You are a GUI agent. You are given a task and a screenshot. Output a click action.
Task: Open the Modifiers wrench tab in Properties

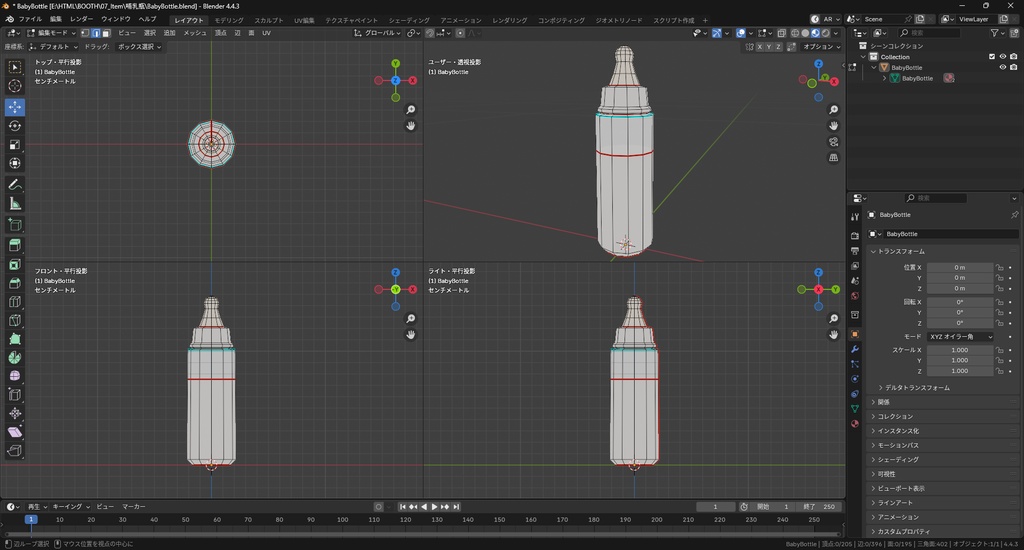click(854, 349)
